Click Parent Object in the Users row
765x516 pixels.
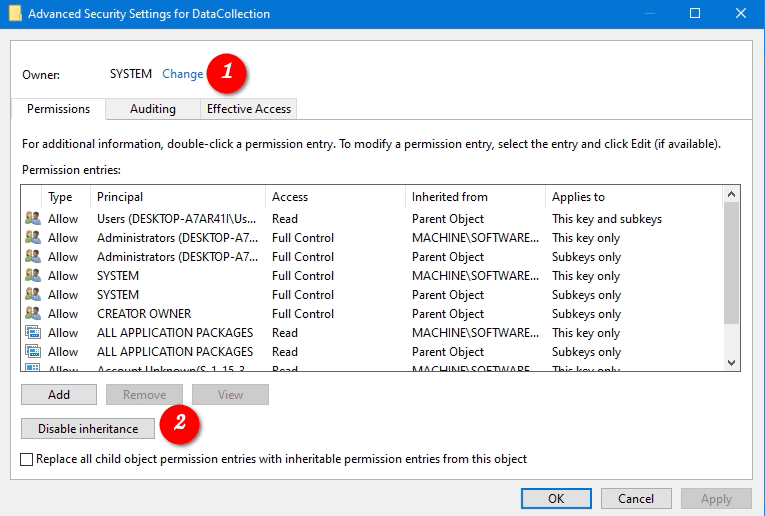[x=447, y=219]
